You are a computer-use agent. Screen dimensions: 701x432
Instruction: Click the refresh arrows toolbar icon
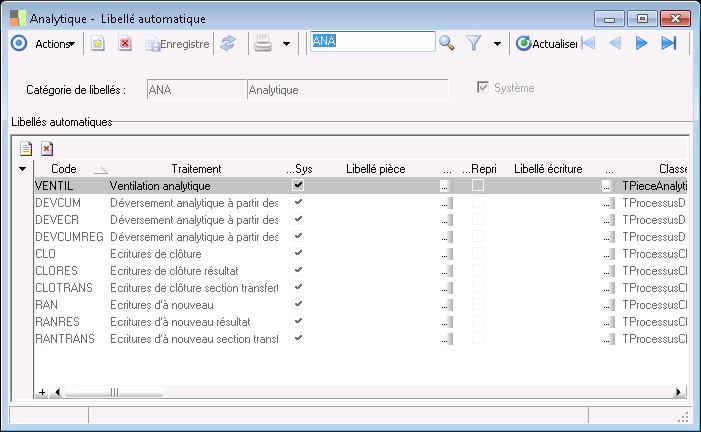228,43
